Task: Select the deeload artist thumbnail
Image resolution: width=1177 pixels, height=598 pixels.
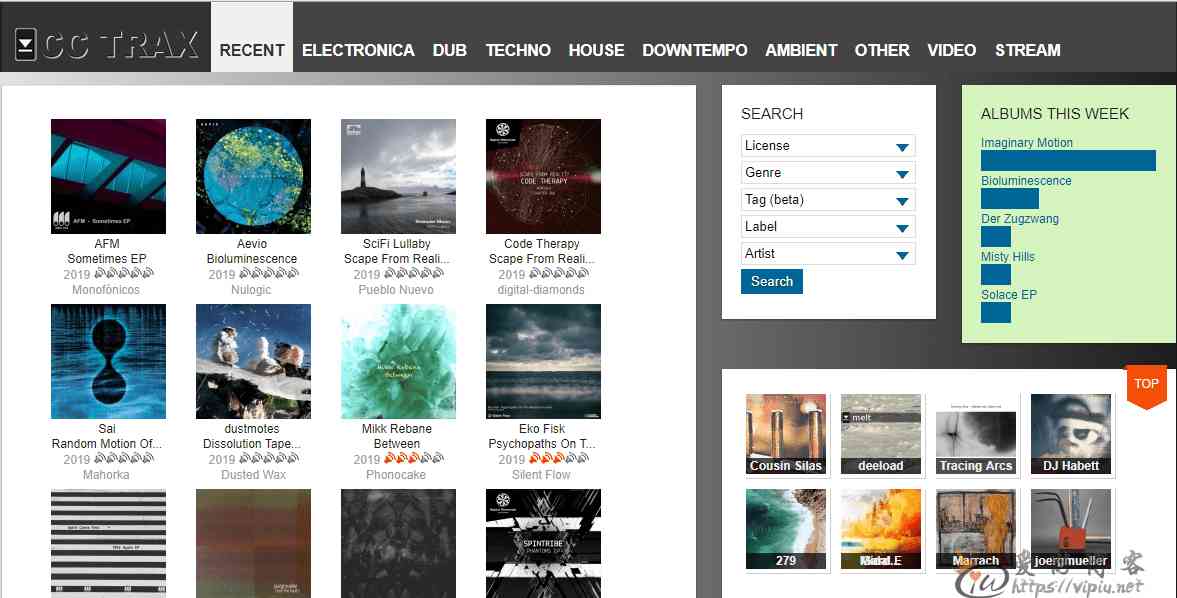Action: [x=880, y=434]
